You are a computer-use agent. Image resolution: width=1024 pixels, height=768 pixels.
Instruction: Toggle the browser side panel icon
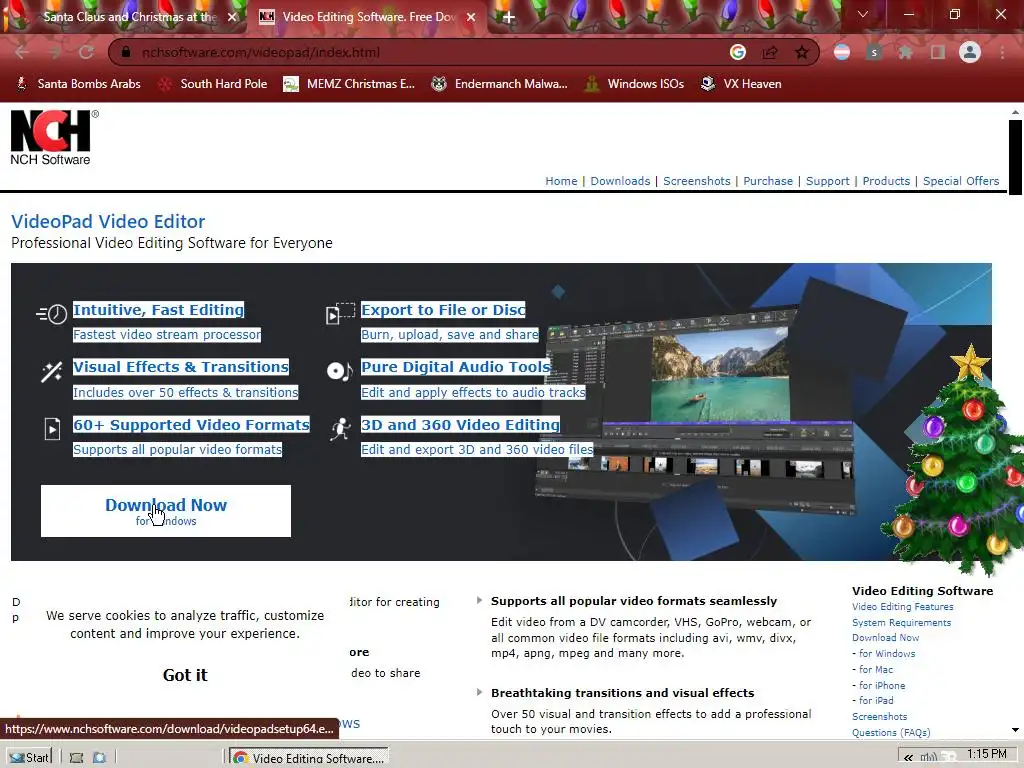pyautogui.click(x=938, y=52)
